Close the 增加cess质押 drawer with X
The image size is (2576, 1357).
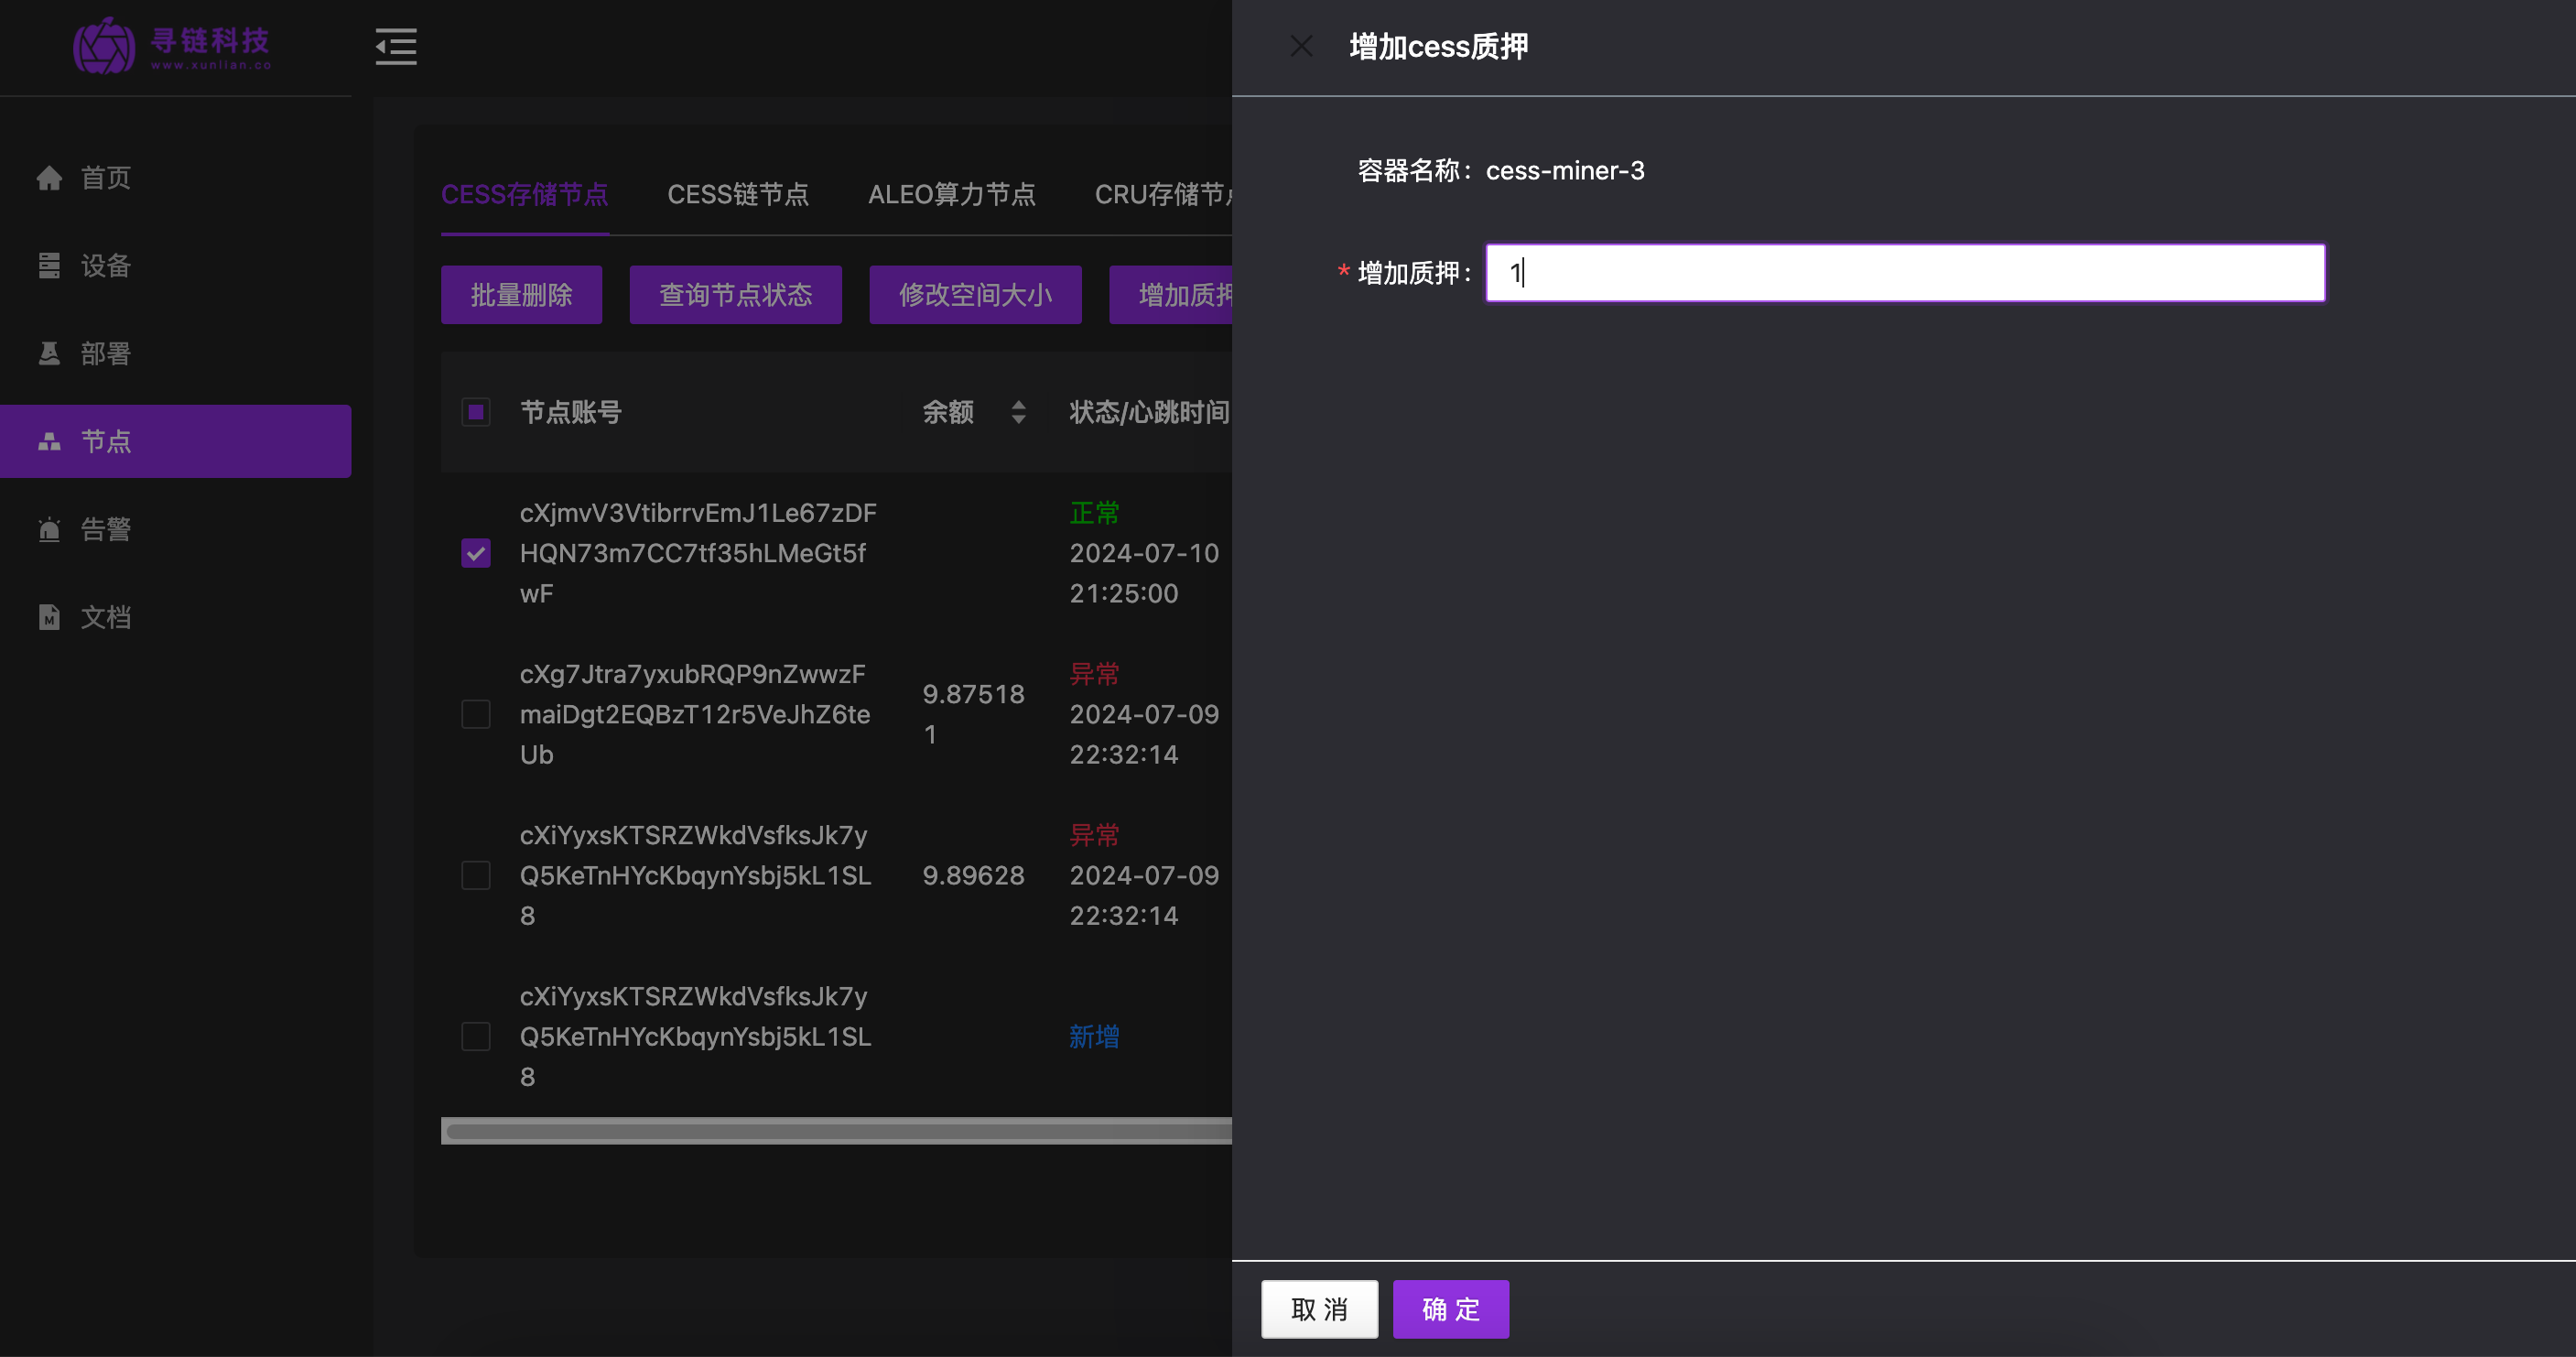[1301, 47]
